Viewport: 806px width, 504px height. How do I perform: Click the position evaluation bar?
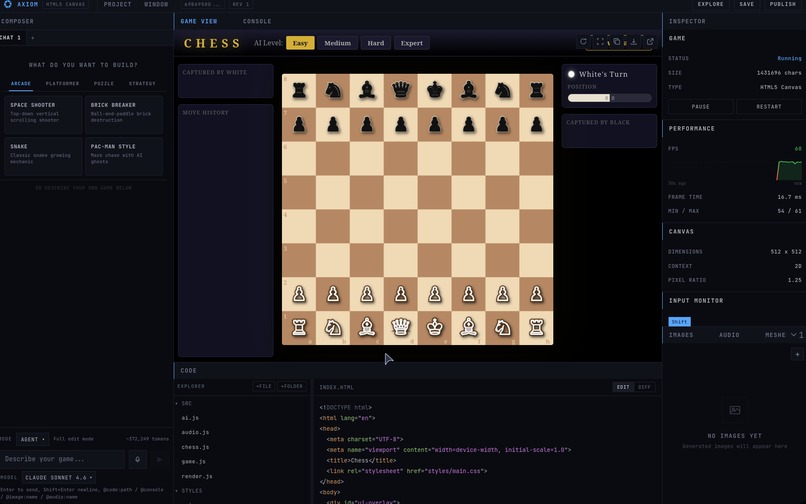pyautogui.click(x=610, y=98)
